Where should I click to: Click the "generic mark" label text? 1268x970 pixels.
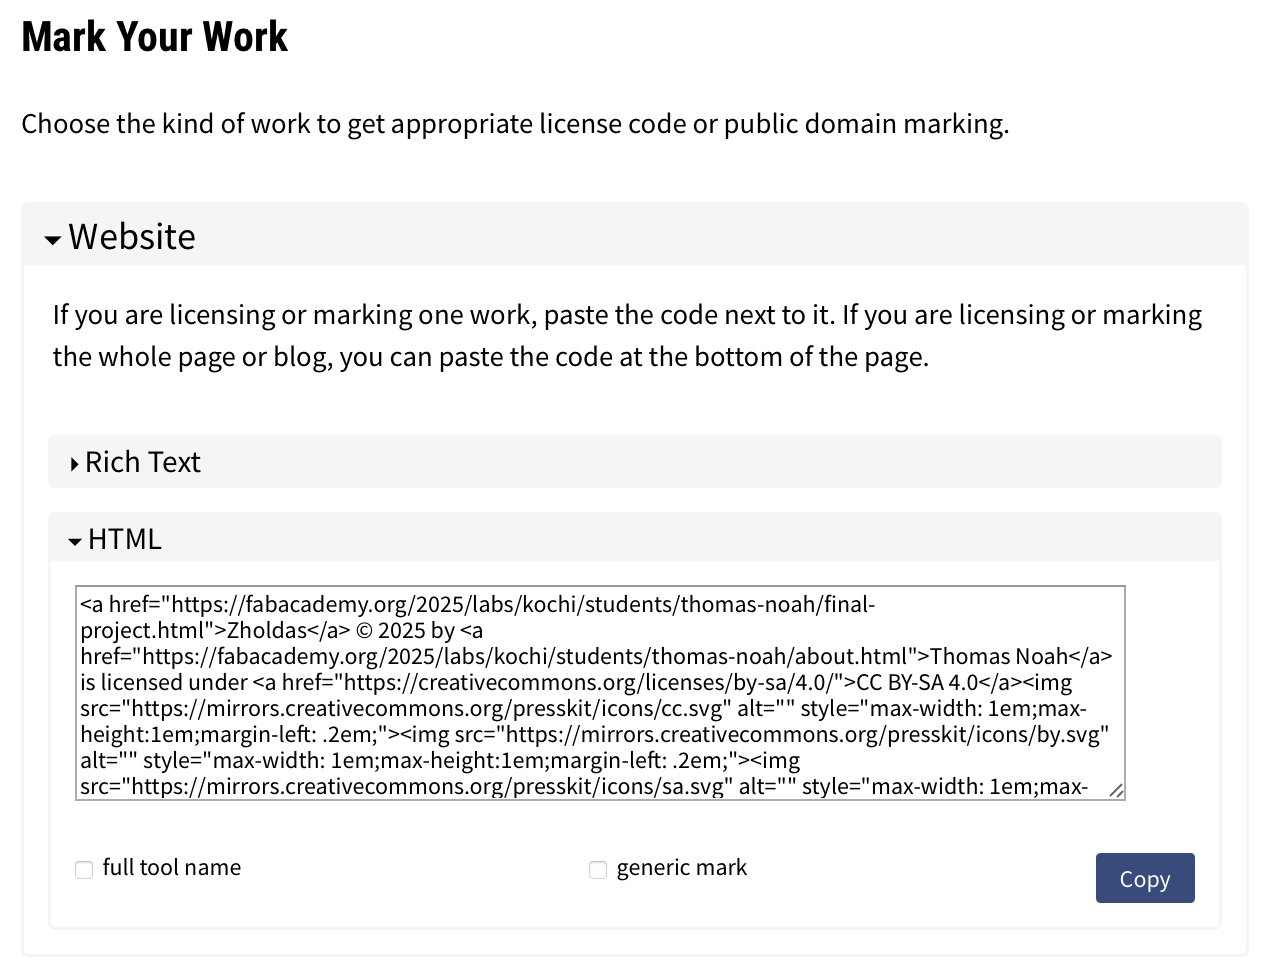681,868
